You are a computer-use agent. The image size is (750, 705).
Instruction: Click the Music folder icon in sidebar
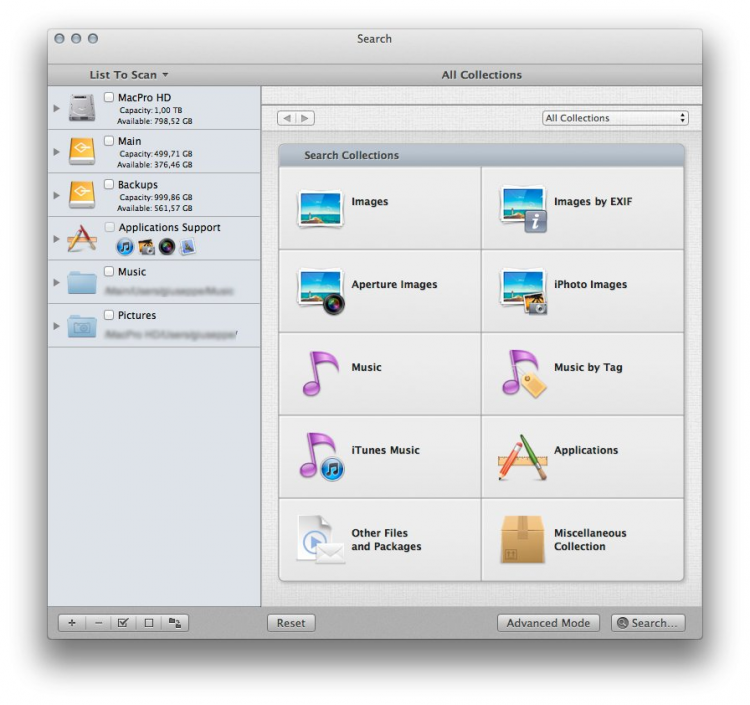click(x=82, y=282)
